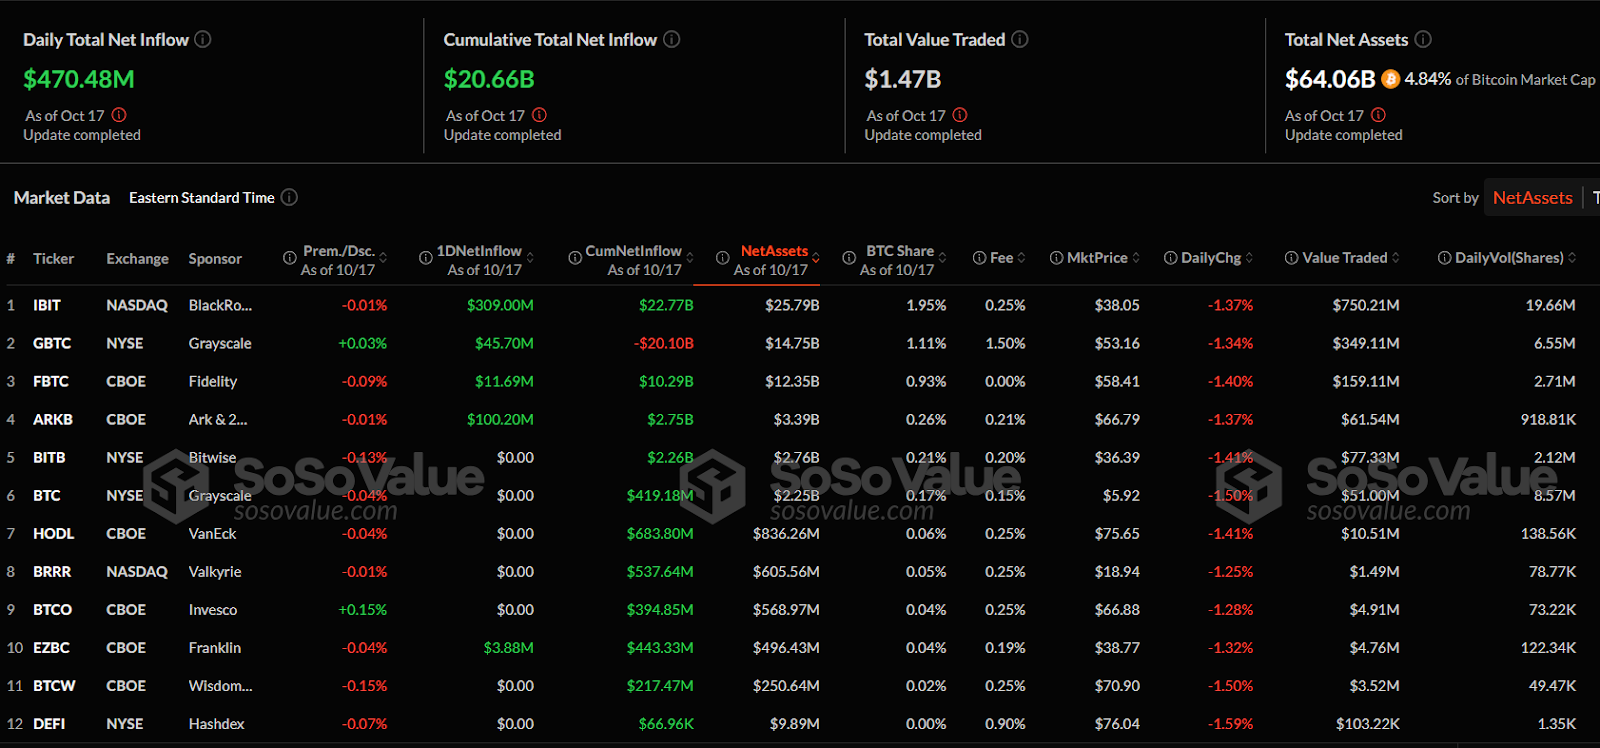Click the Ticker column header
This screenshot has width=1600, height=748.
tap(53, 258)
